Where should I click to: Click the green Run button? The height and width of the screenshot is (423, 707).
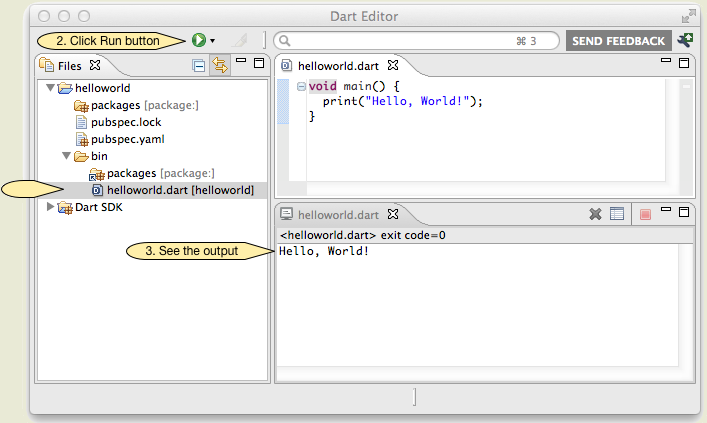tap(199, 40)
